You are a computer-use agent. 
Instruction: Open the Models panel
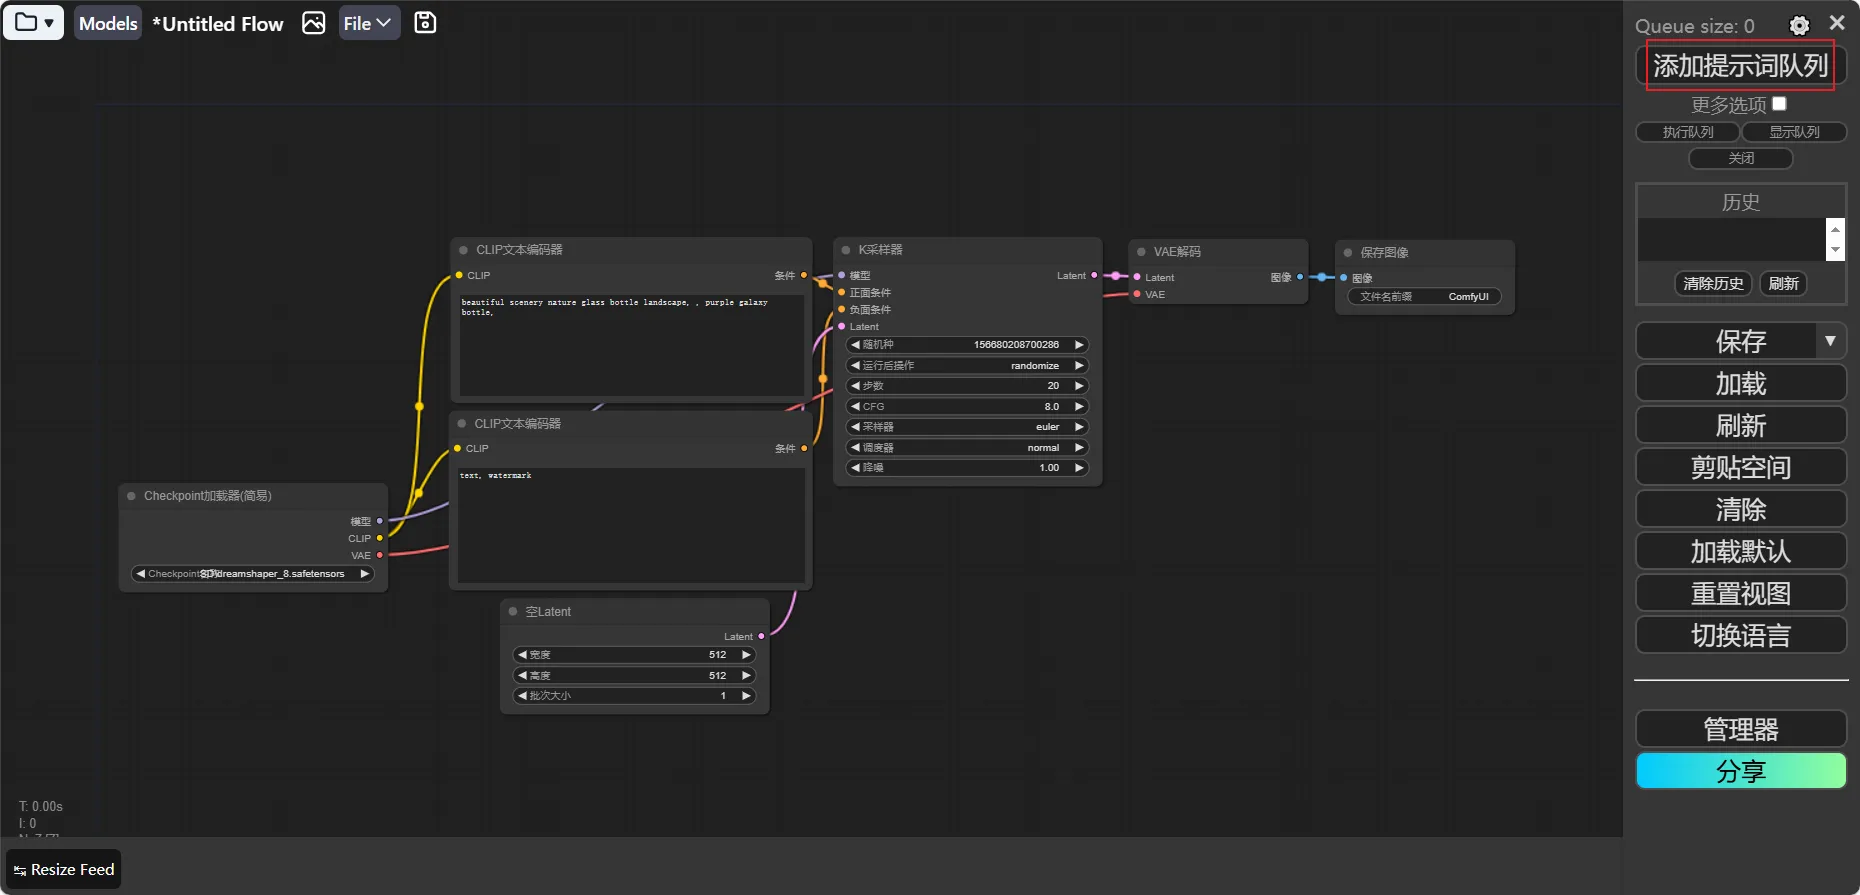coord(108,23)
